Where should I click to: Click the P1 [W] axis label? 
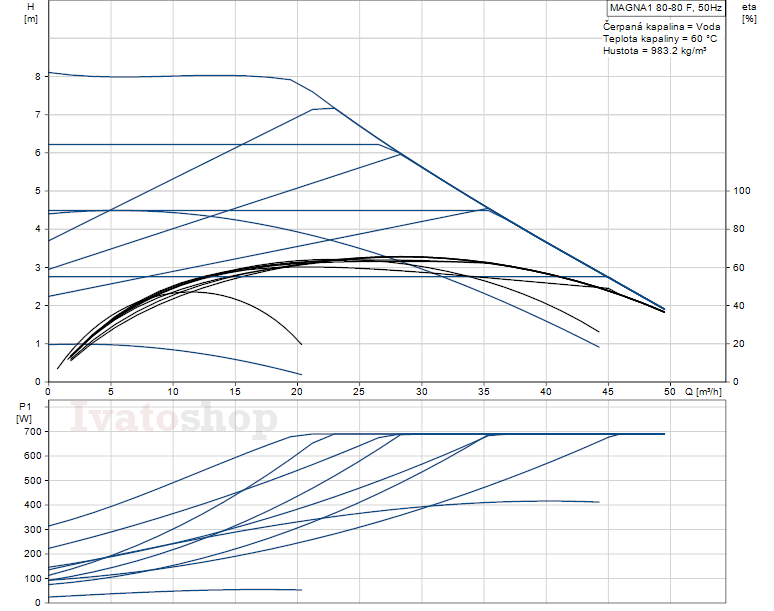point(24,412)
